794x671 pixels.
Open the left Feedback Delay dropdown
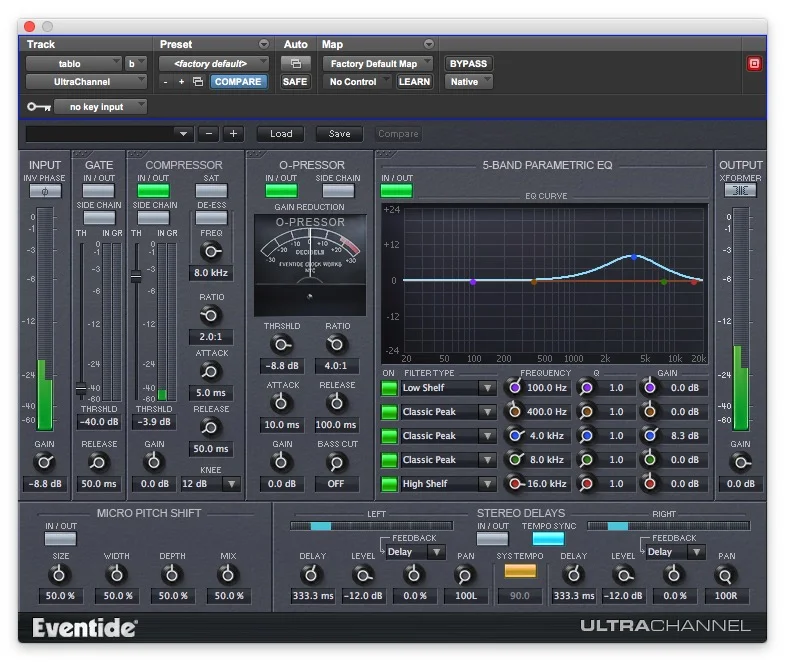pos(436,551)
